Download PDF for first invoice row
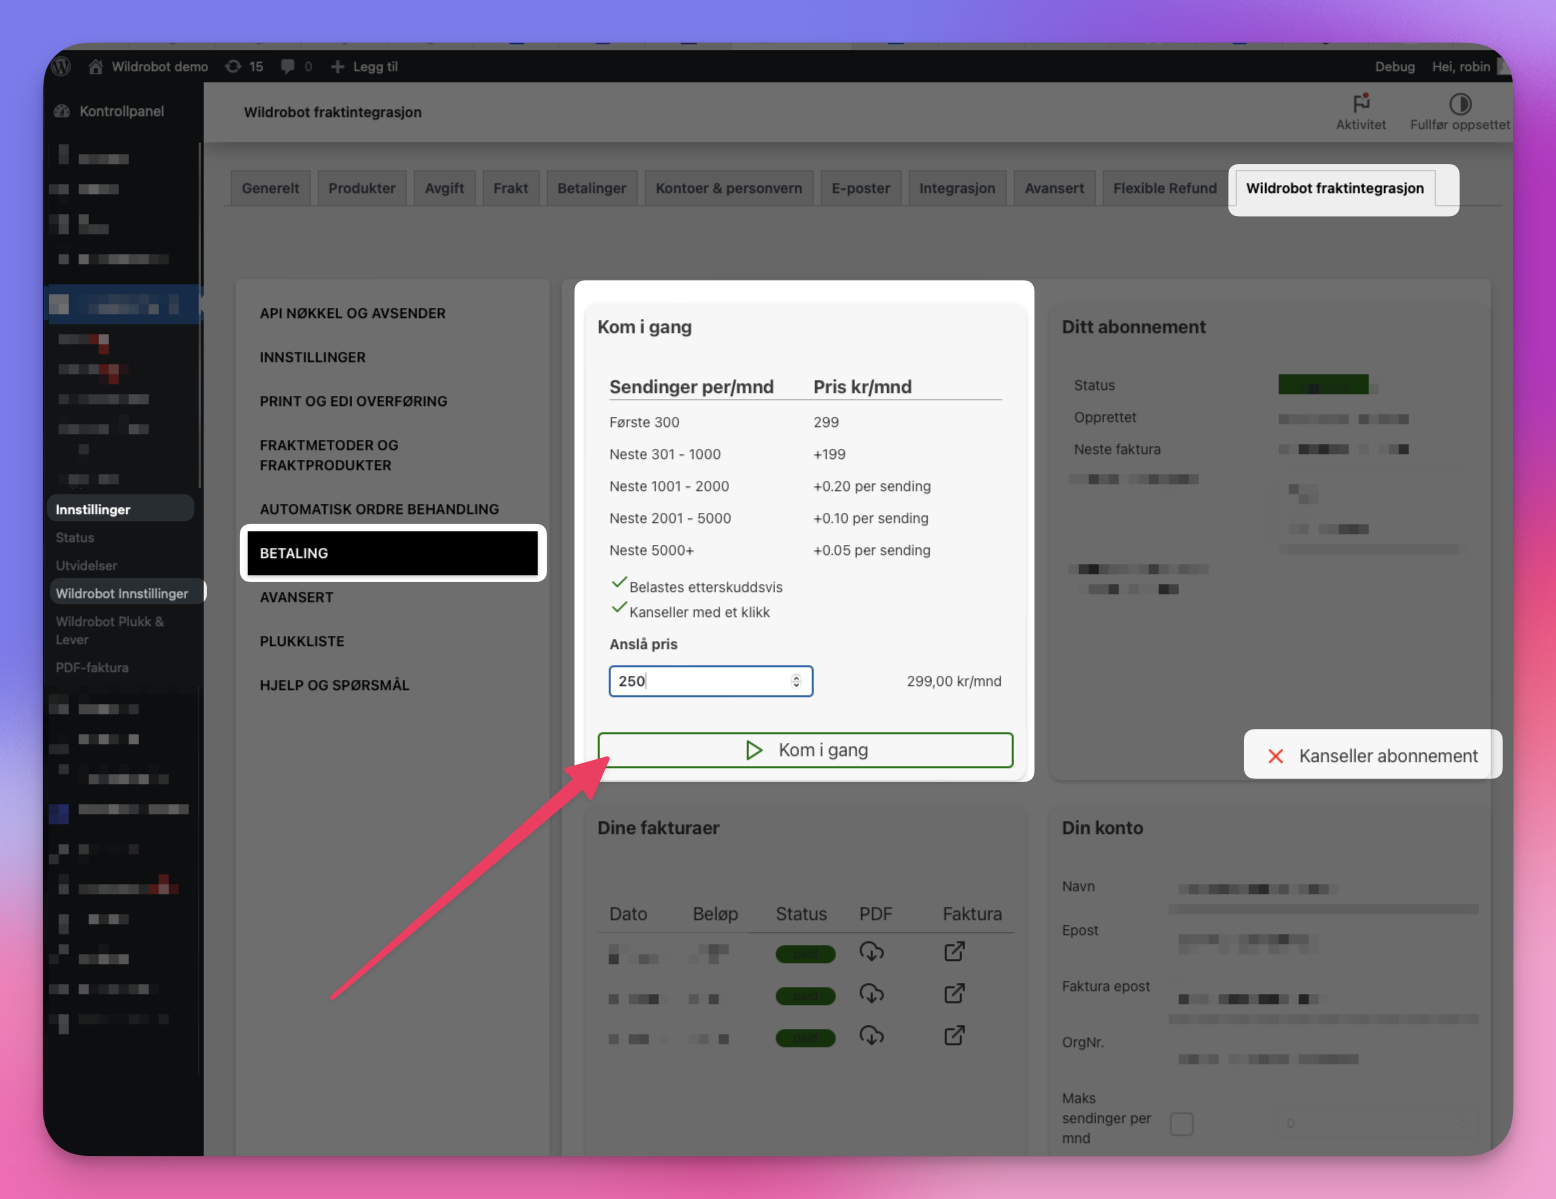This screenshot has width=1556, height=1199. (x=872, y=952)
